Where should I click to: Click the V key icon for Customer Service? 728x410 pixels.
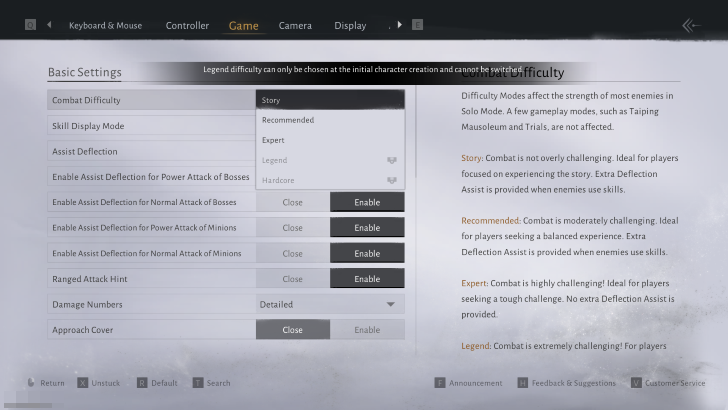point(636,383)
